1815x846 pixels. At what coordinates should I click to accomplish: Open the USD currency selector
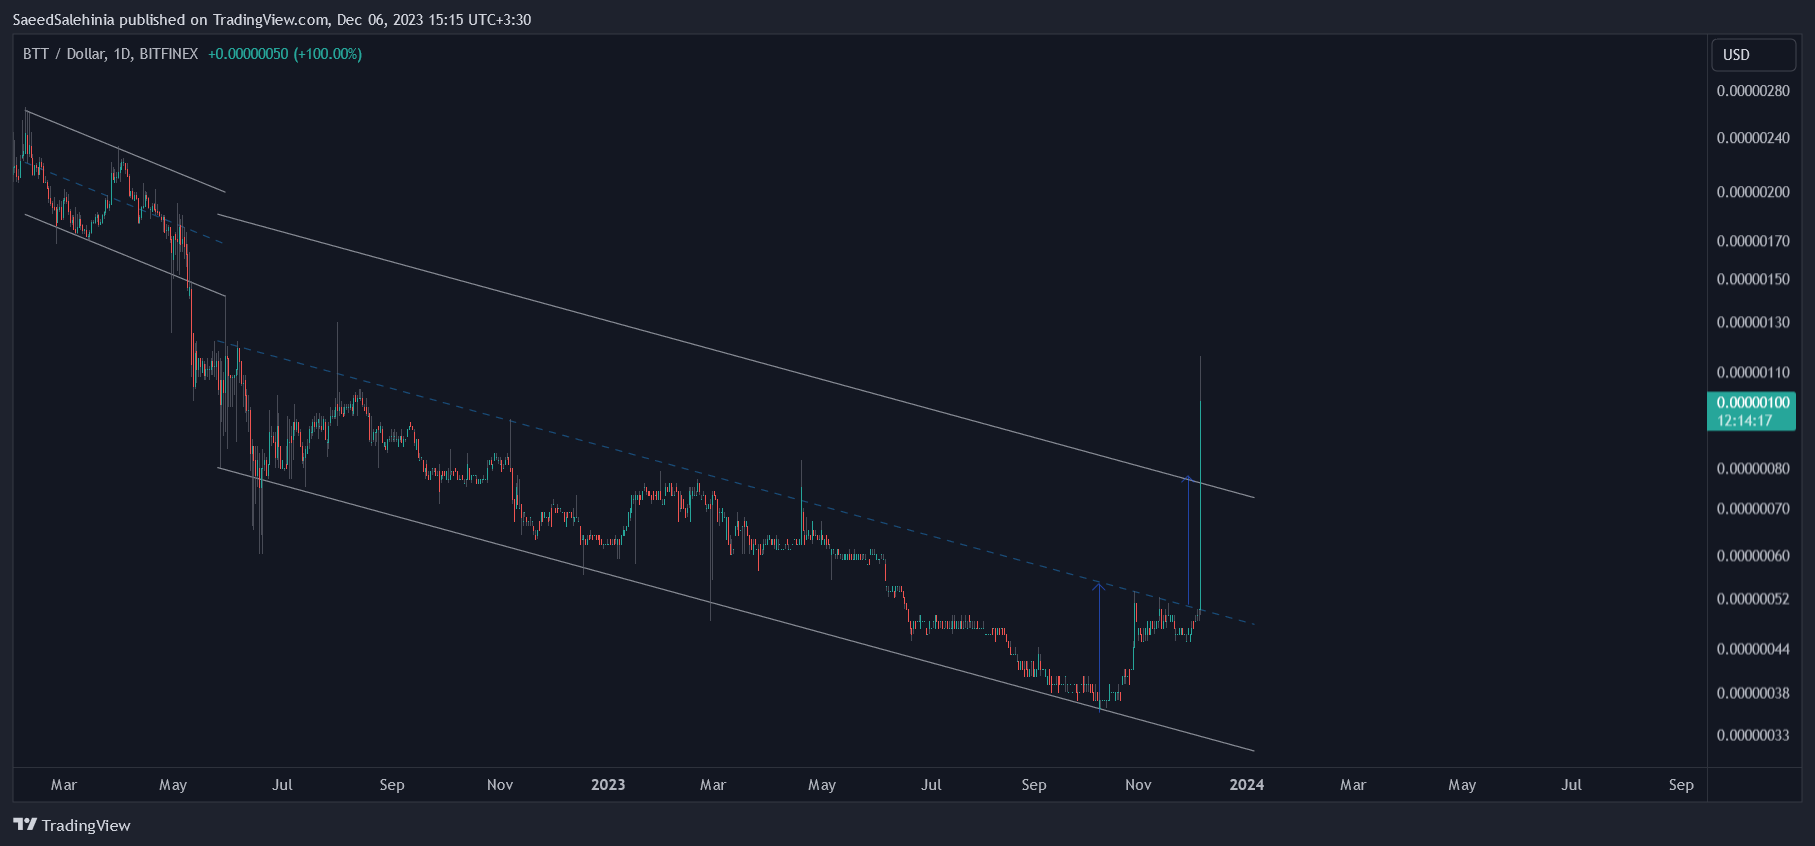pos(1753,55)
